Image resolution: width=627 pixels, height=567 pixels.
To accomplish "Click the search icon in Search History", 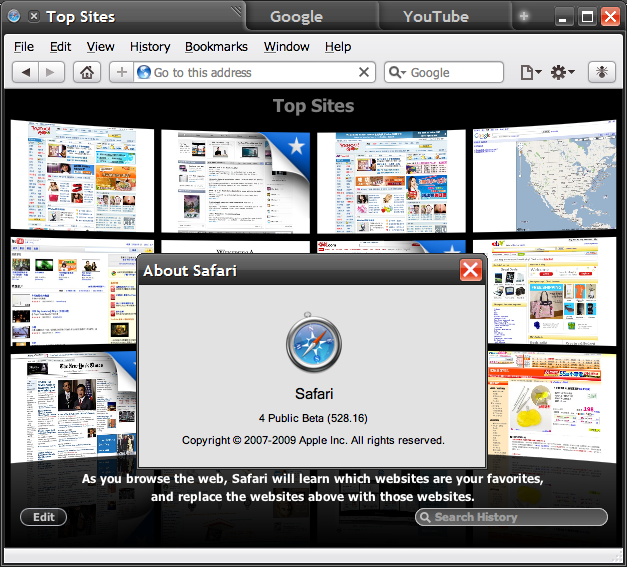I will (425, 517).
